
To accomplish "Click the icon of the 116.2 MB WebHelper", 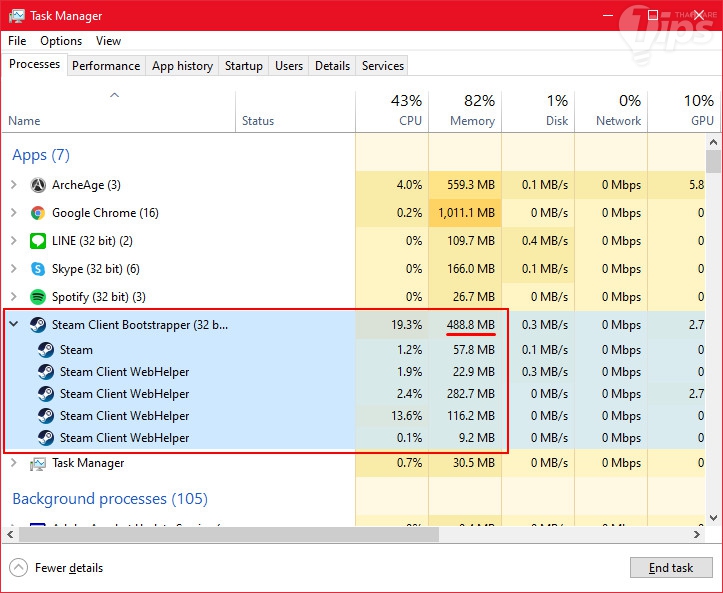I will click(46, 416).
